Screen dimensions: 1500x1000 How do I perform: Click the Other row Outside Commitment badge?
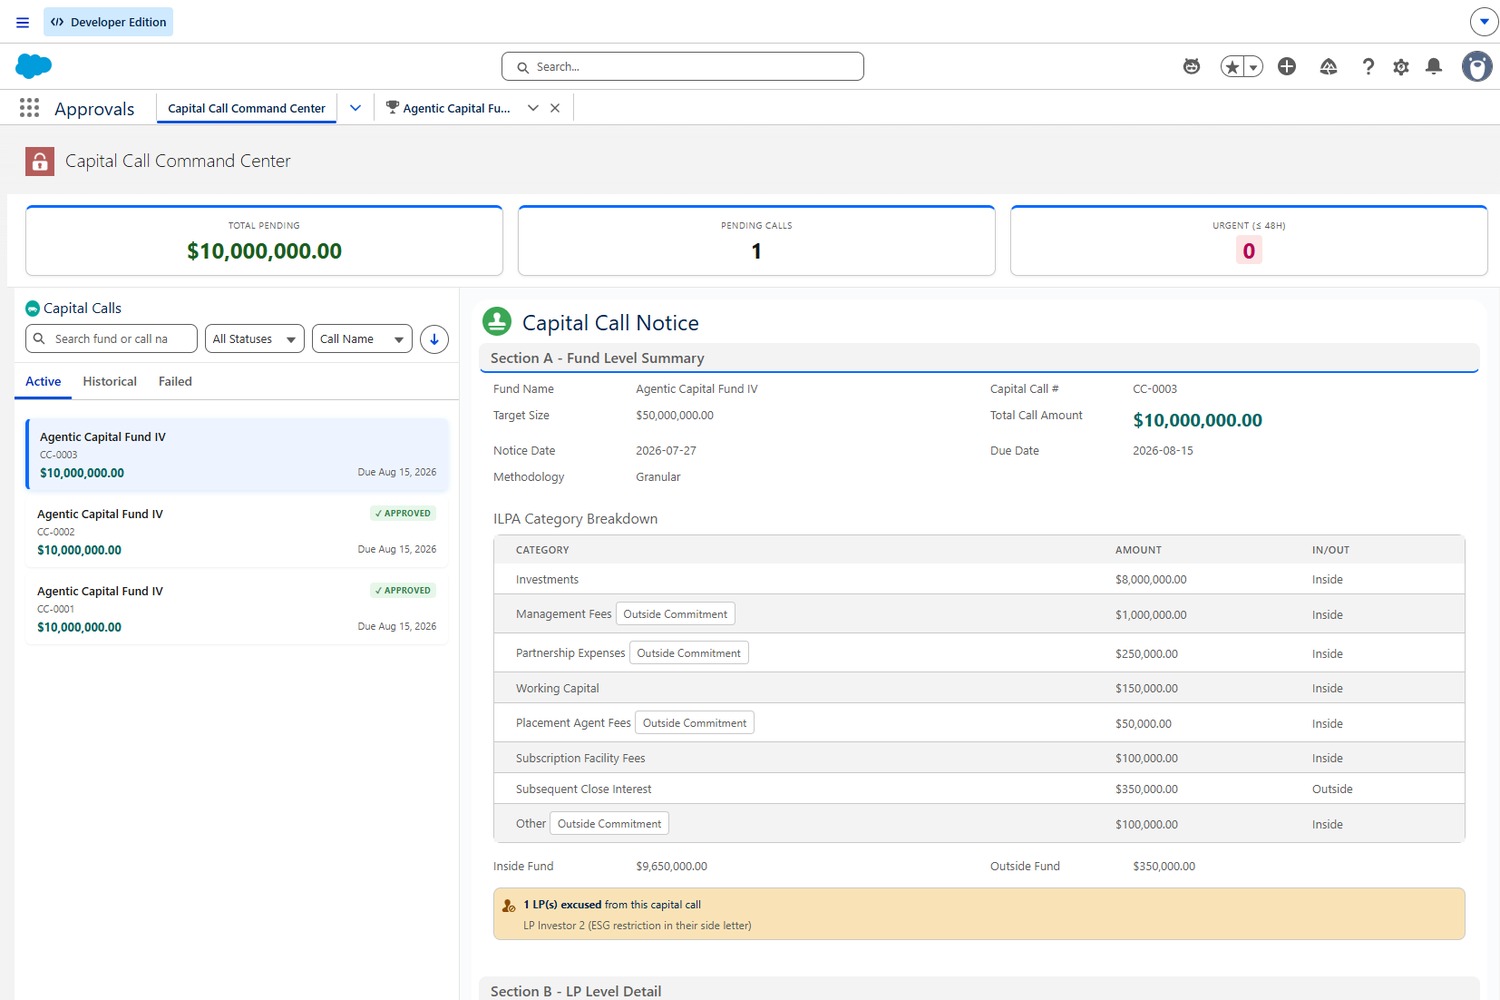(609, 824)
